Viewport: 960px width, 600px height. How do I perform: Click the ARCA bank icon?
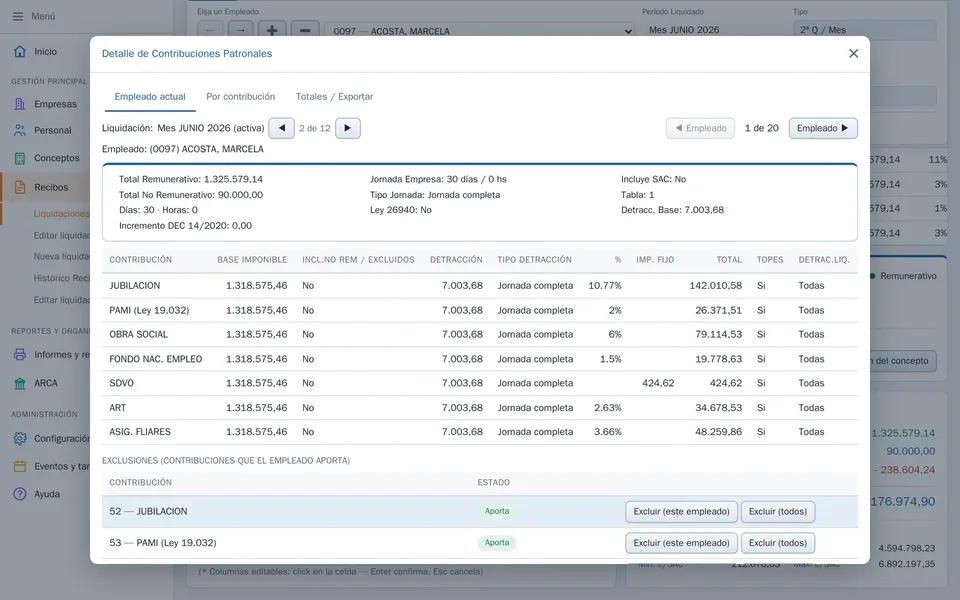(20, 383)
